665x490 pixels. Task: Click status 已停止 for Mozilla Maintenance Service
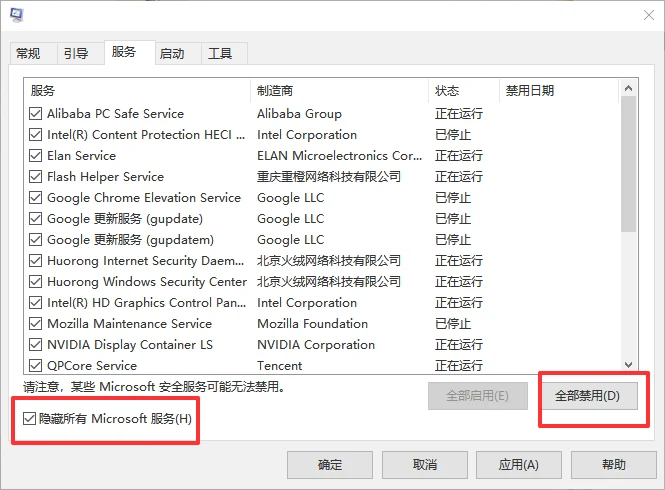[453, 324]
